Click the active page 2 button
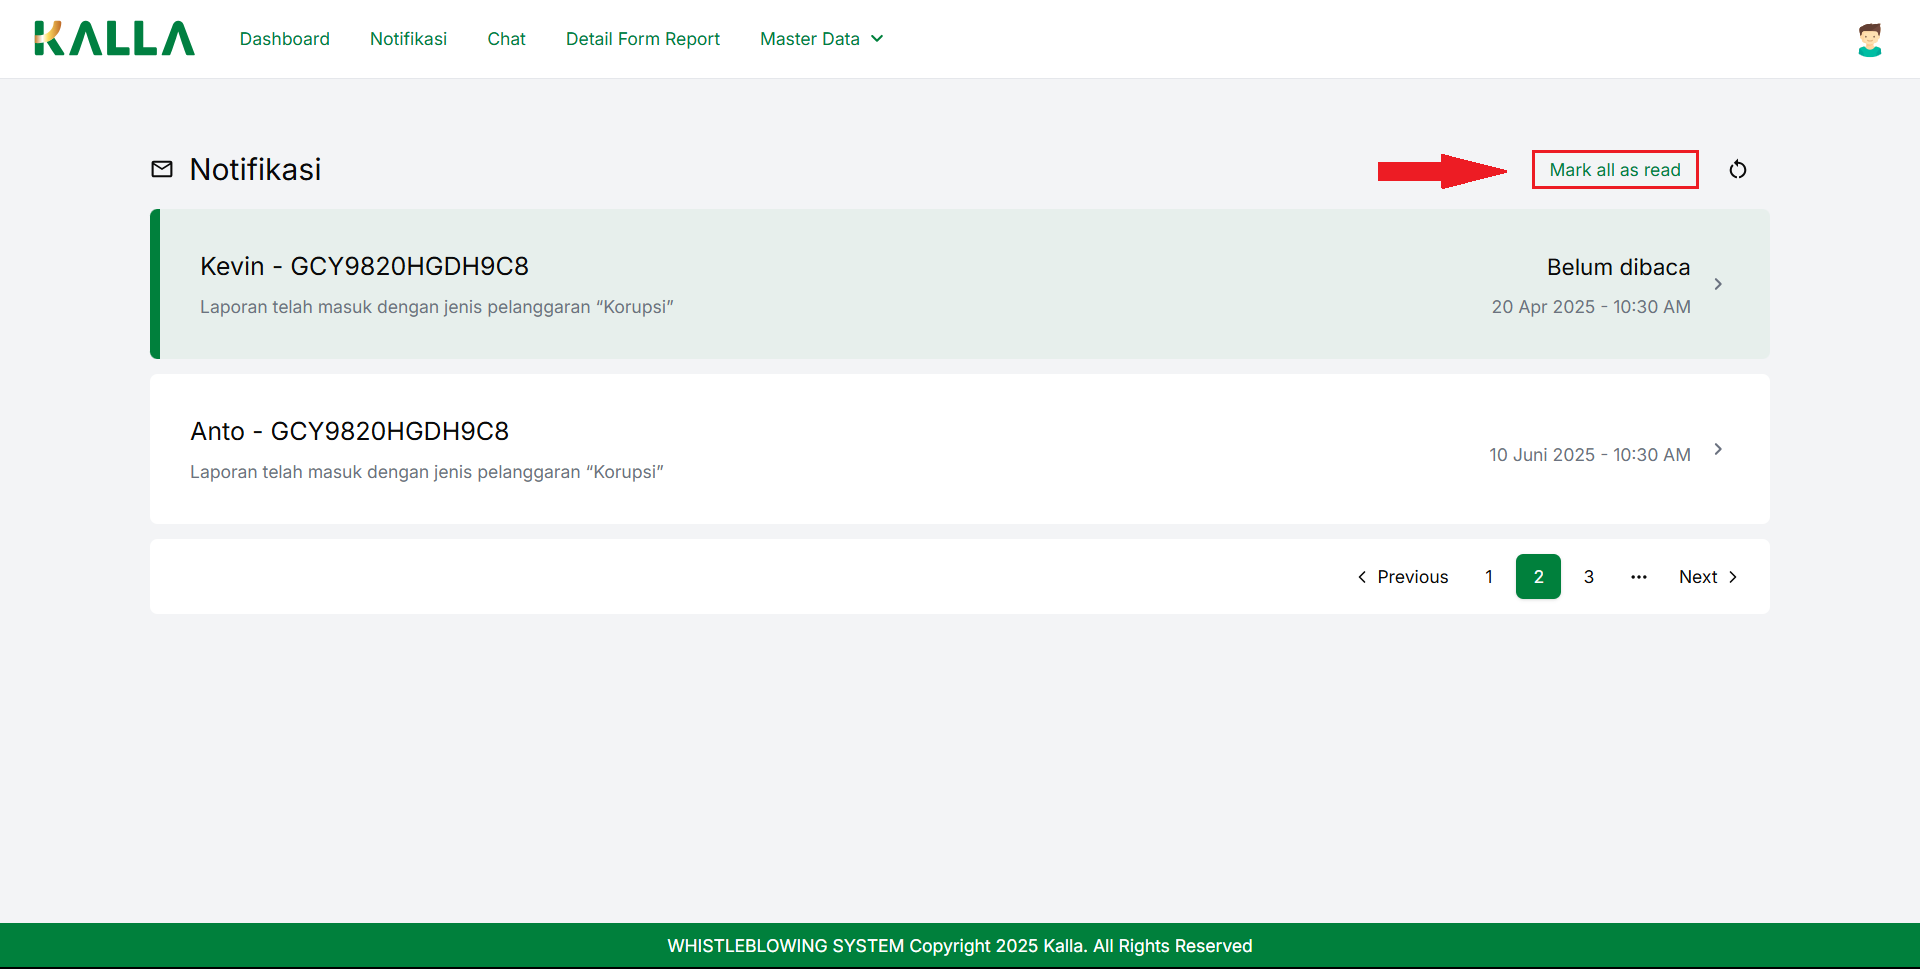Screen dimensions: 1920x970 [x=1538, y=577]
